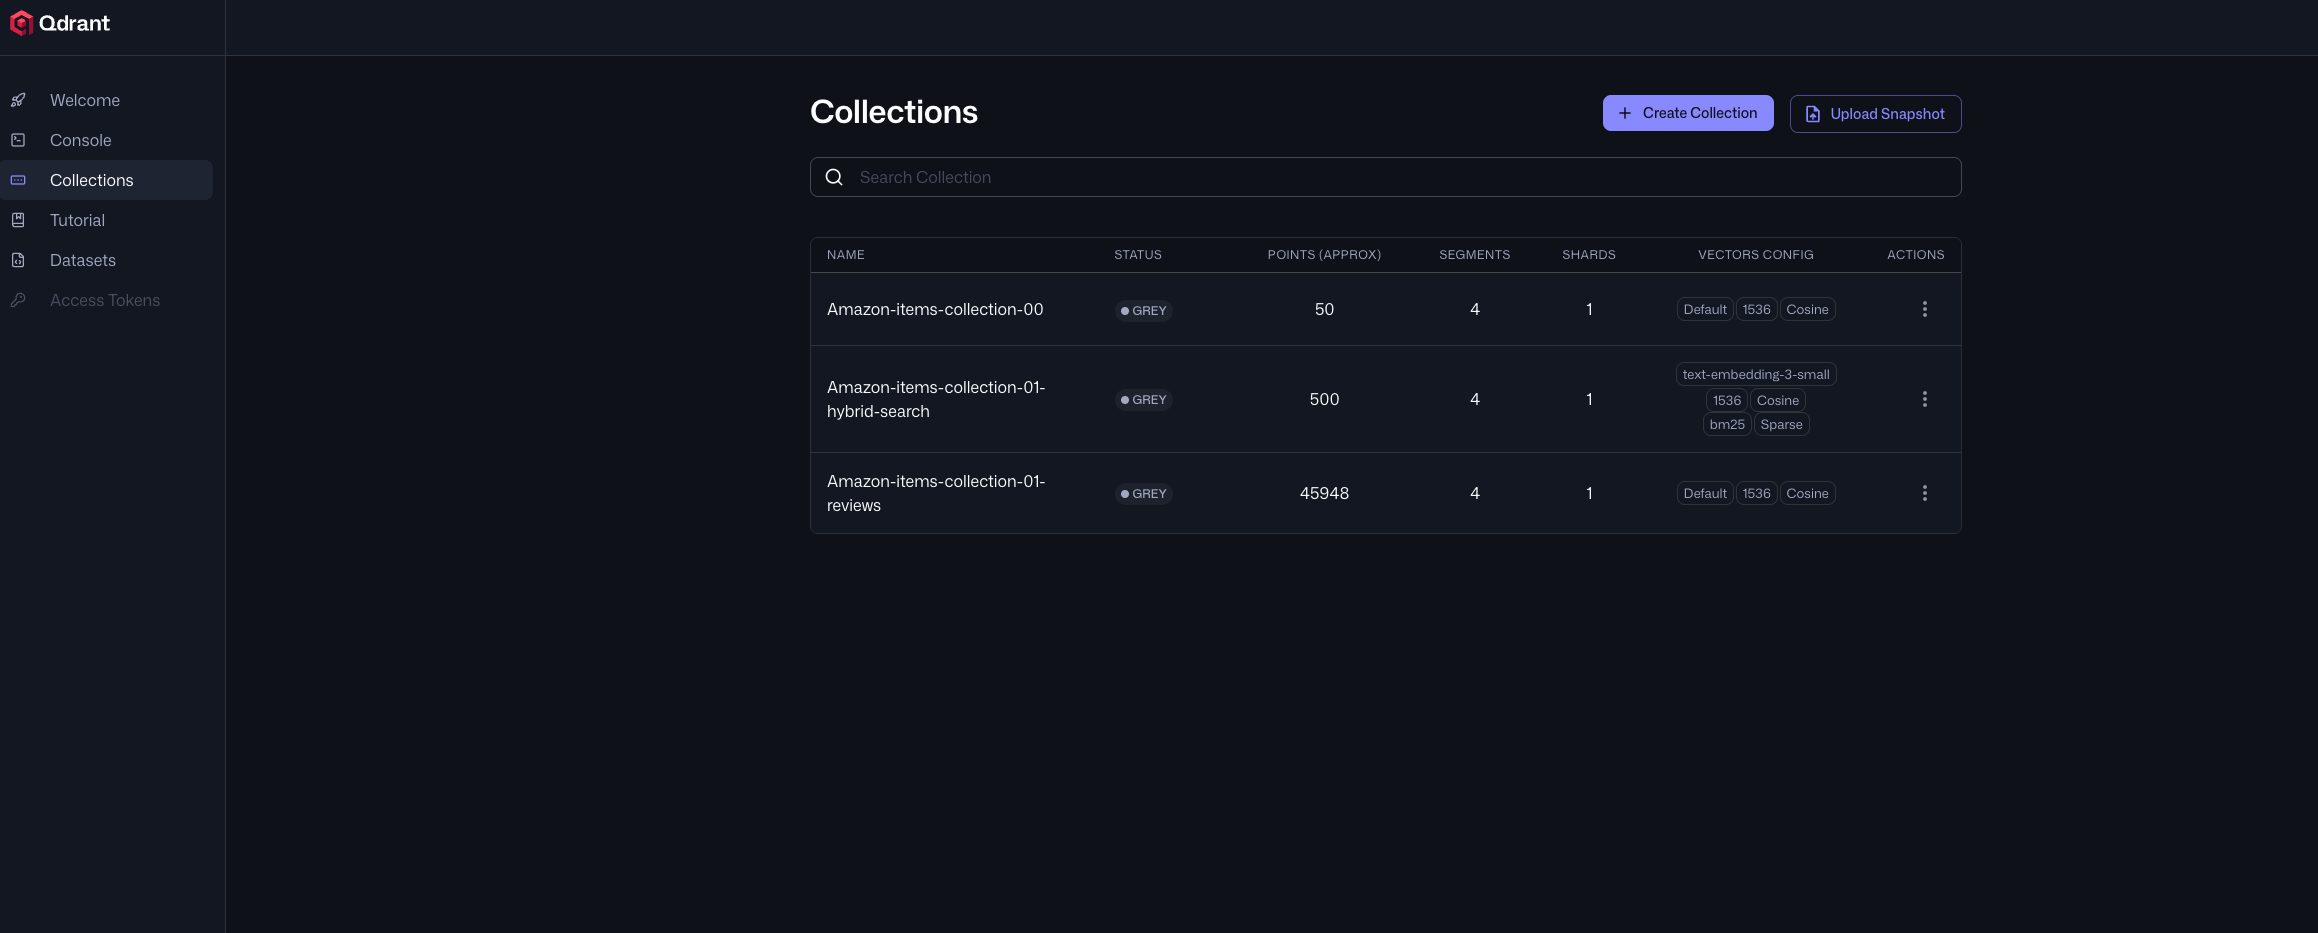Image resolution: width=2318 pixels, height=933 pixels.
Task: Click the Cosine chip in hybrid-search vectors config
Action: (1777, 399)
